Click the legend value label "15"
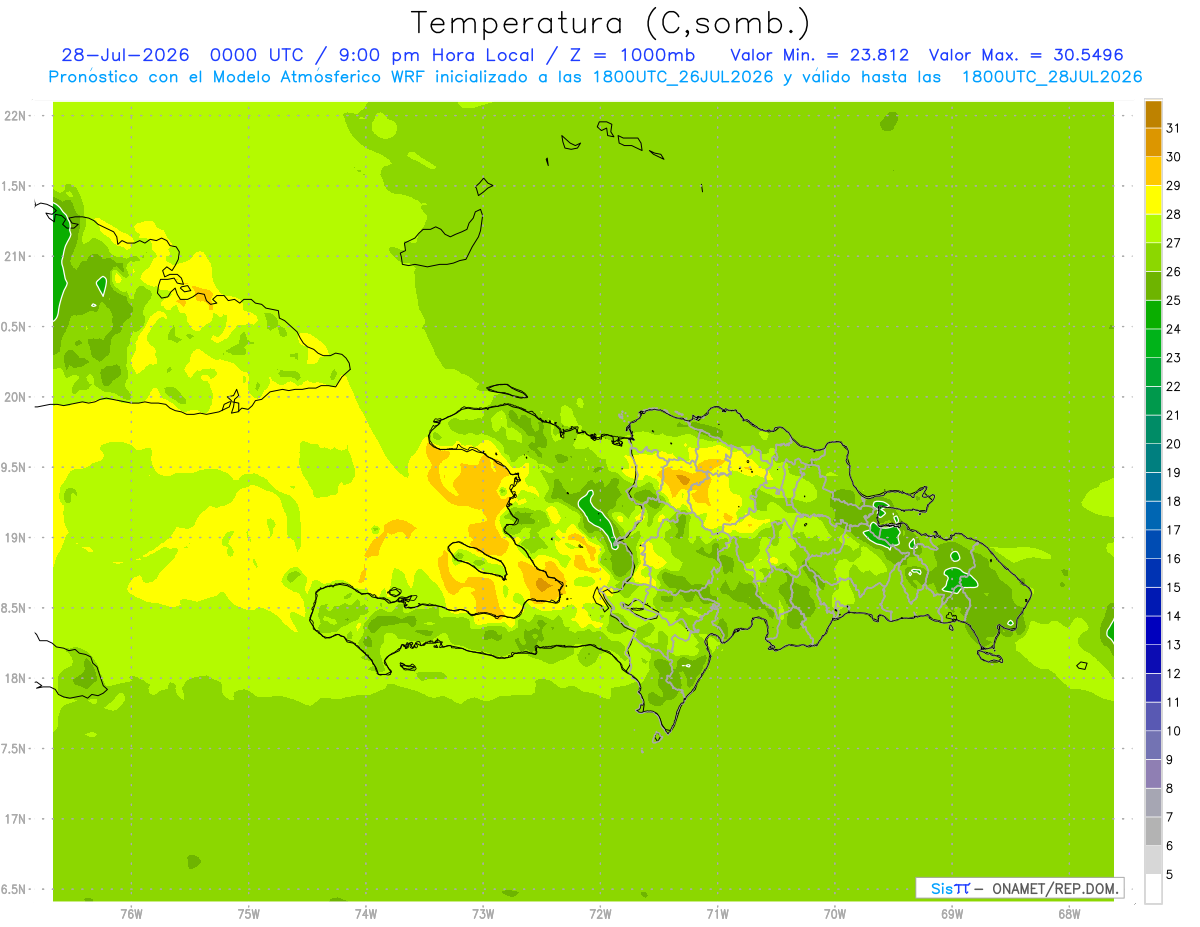Viewport: 1200px width, 927px height. [1173, 587]
